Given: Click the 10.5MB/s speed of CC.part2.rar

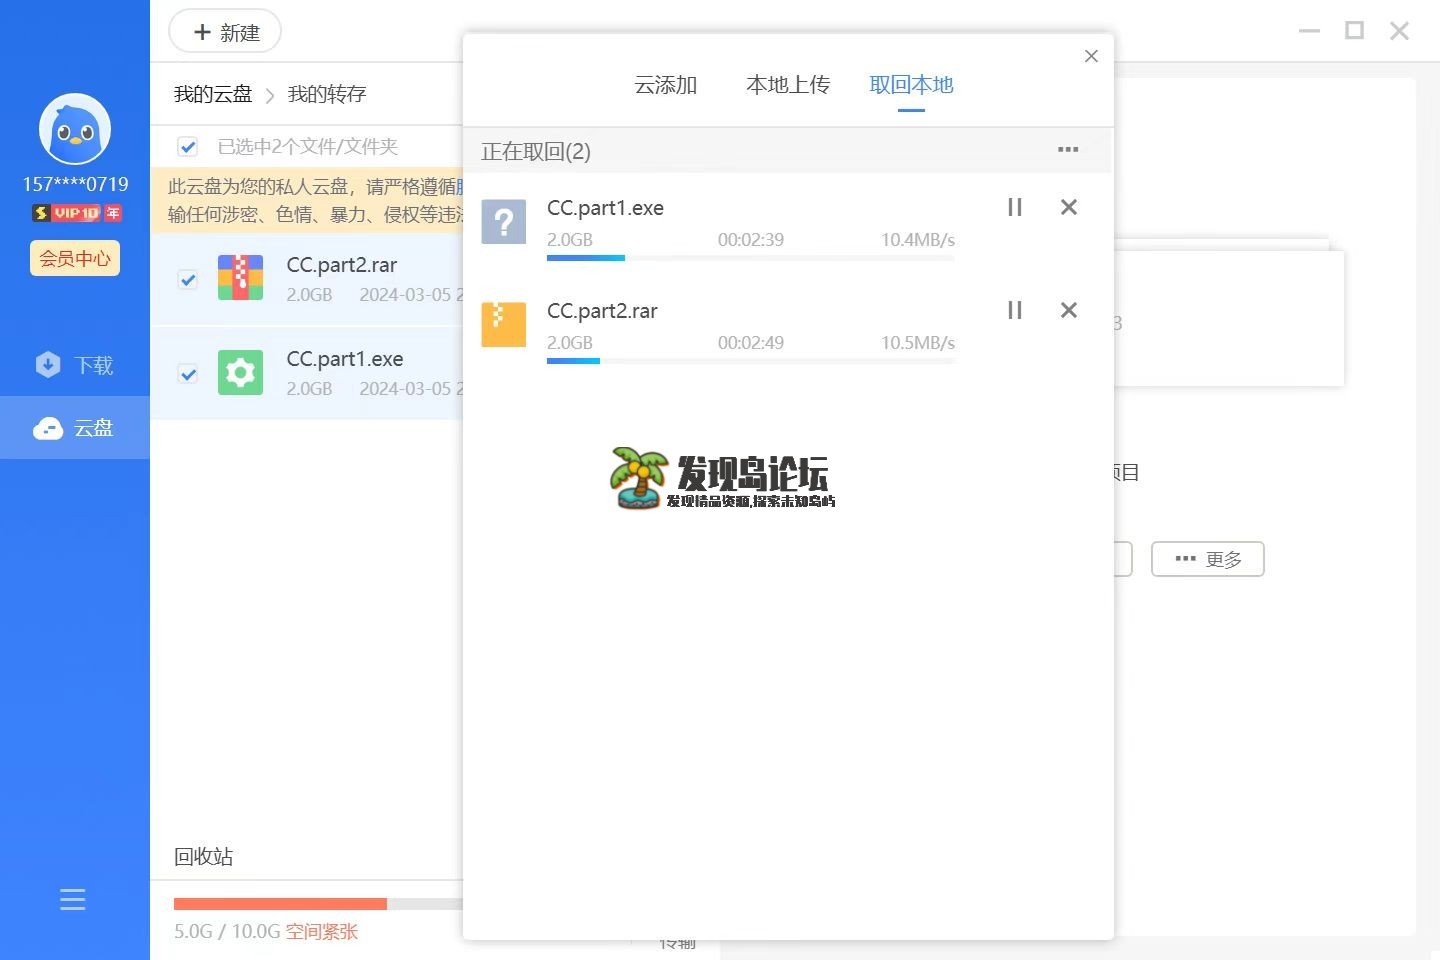Looking at the screenshot, I should click(x=918, y=343).
